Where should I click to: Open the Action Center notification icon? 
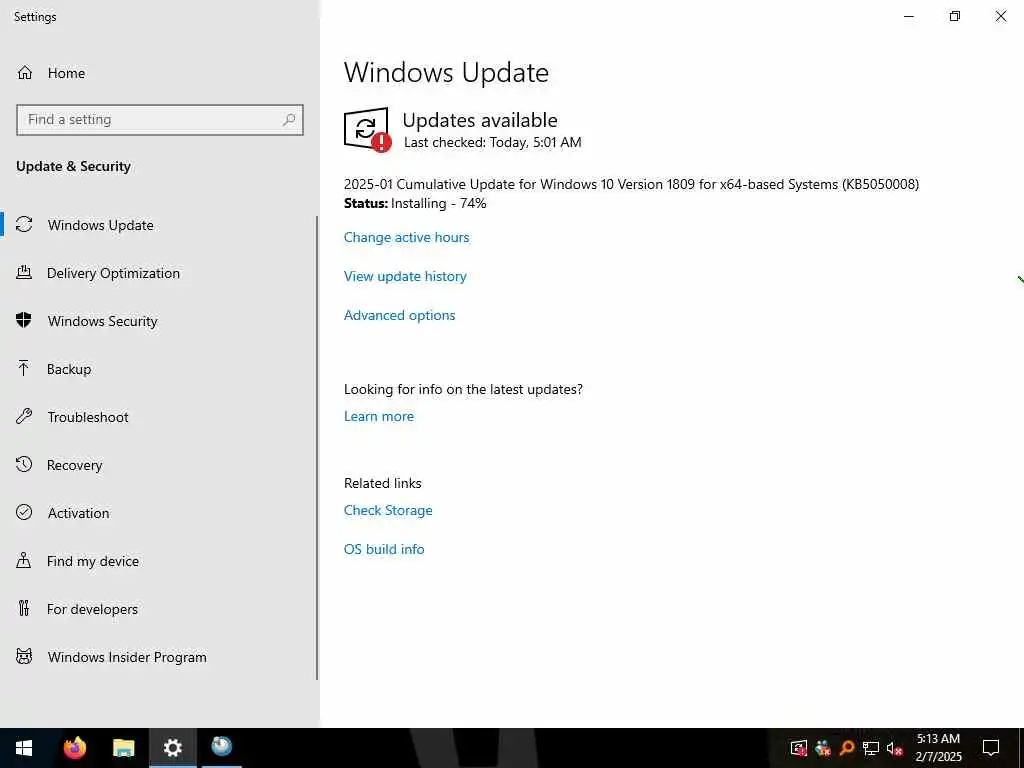click(x=991, y=748)
